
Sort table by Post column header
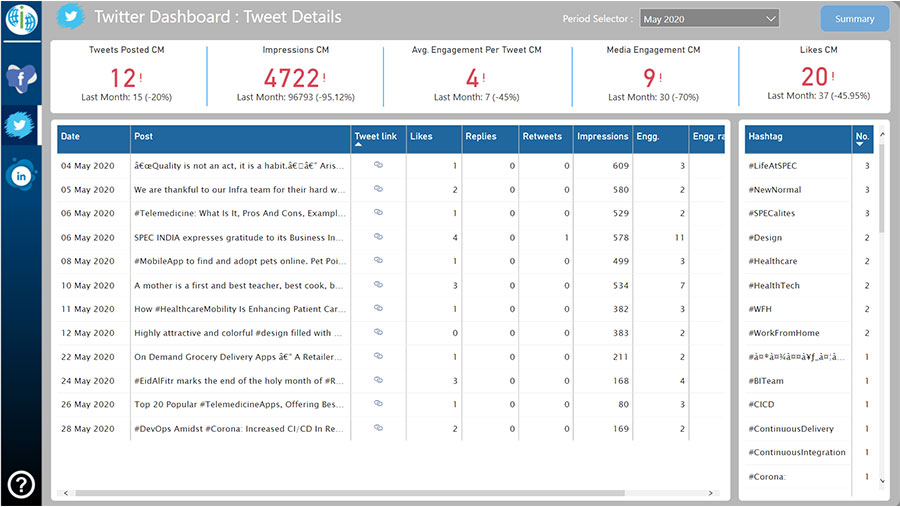tap(240, 139)
